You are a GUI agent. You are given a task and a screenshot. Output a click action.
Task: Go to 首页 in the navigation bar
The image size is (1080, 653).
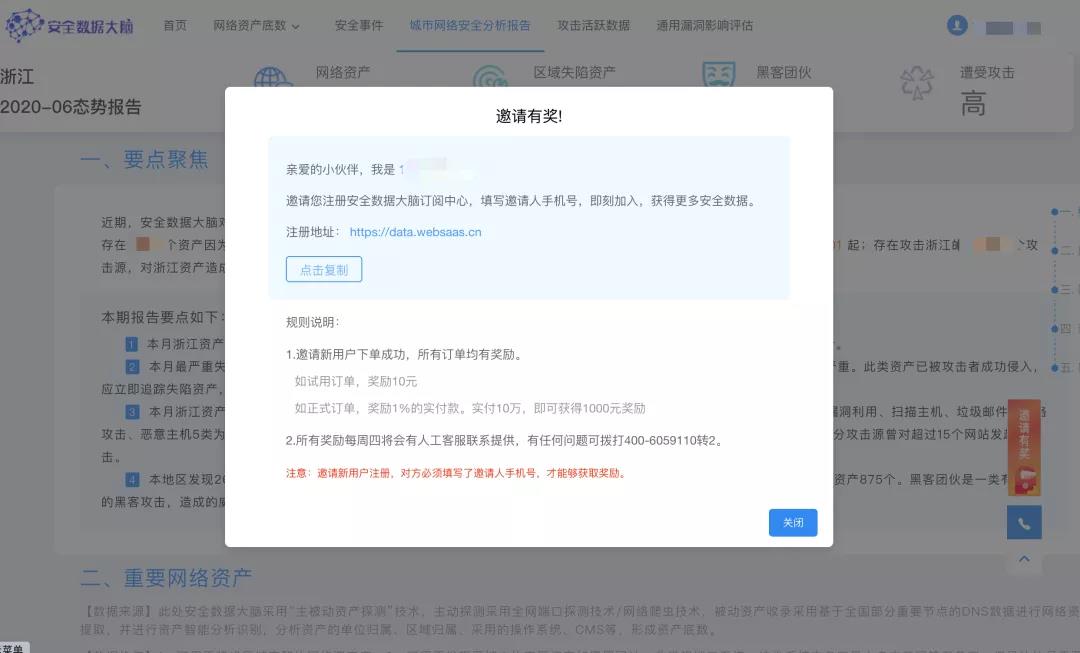point(175,26)
